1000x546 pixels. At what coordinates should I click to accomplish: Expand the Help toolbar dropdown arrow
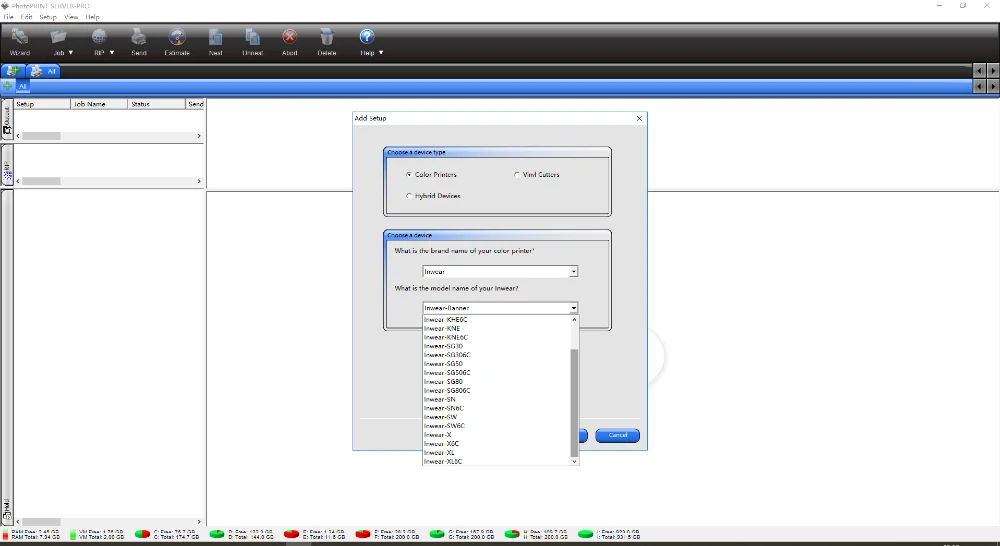coord(381,53)
